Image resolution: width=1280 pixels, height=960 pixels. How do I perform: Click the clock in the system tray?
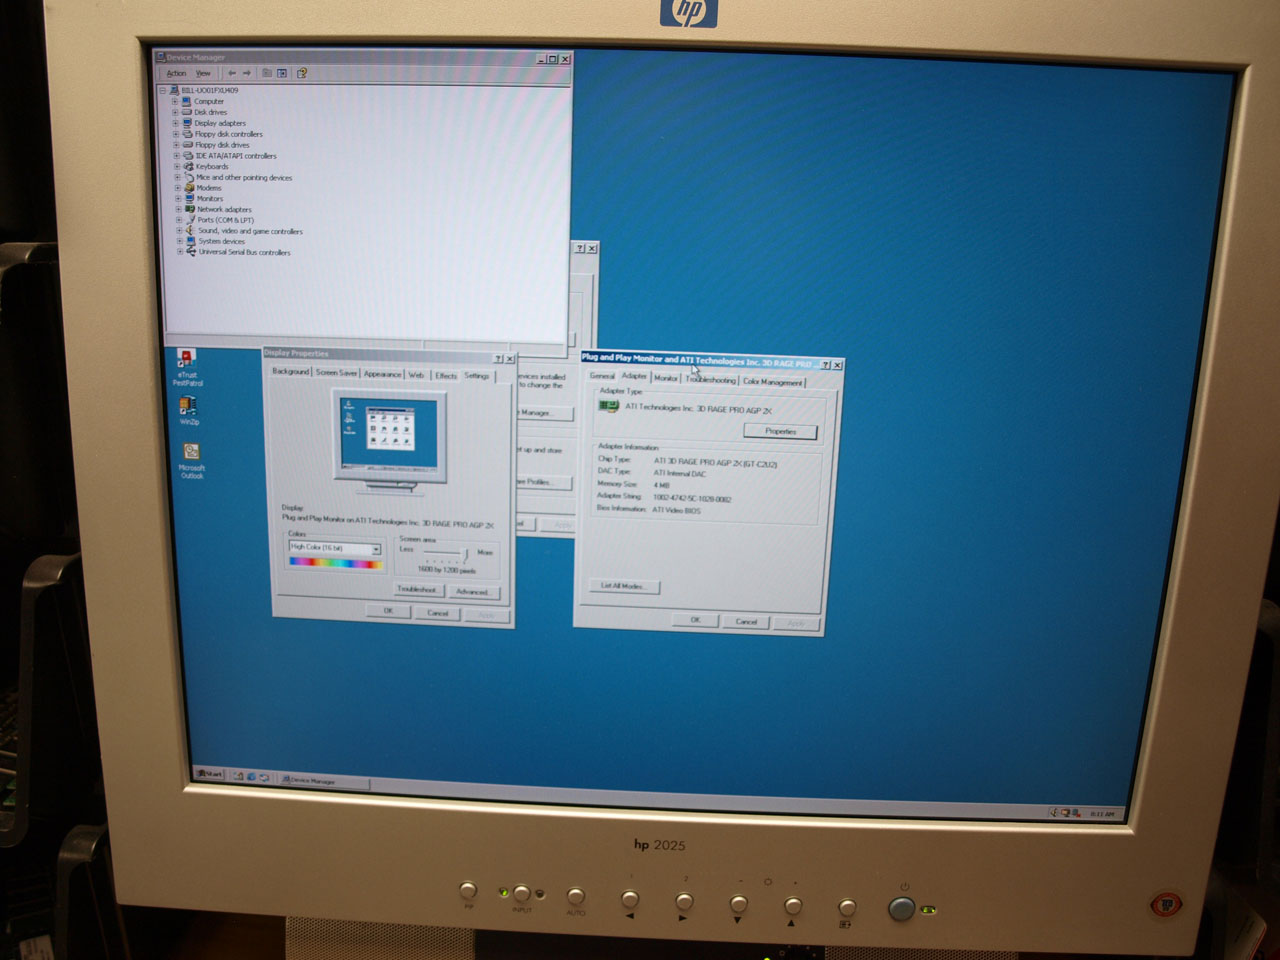pyautogui.click(x=1101, y=814)
